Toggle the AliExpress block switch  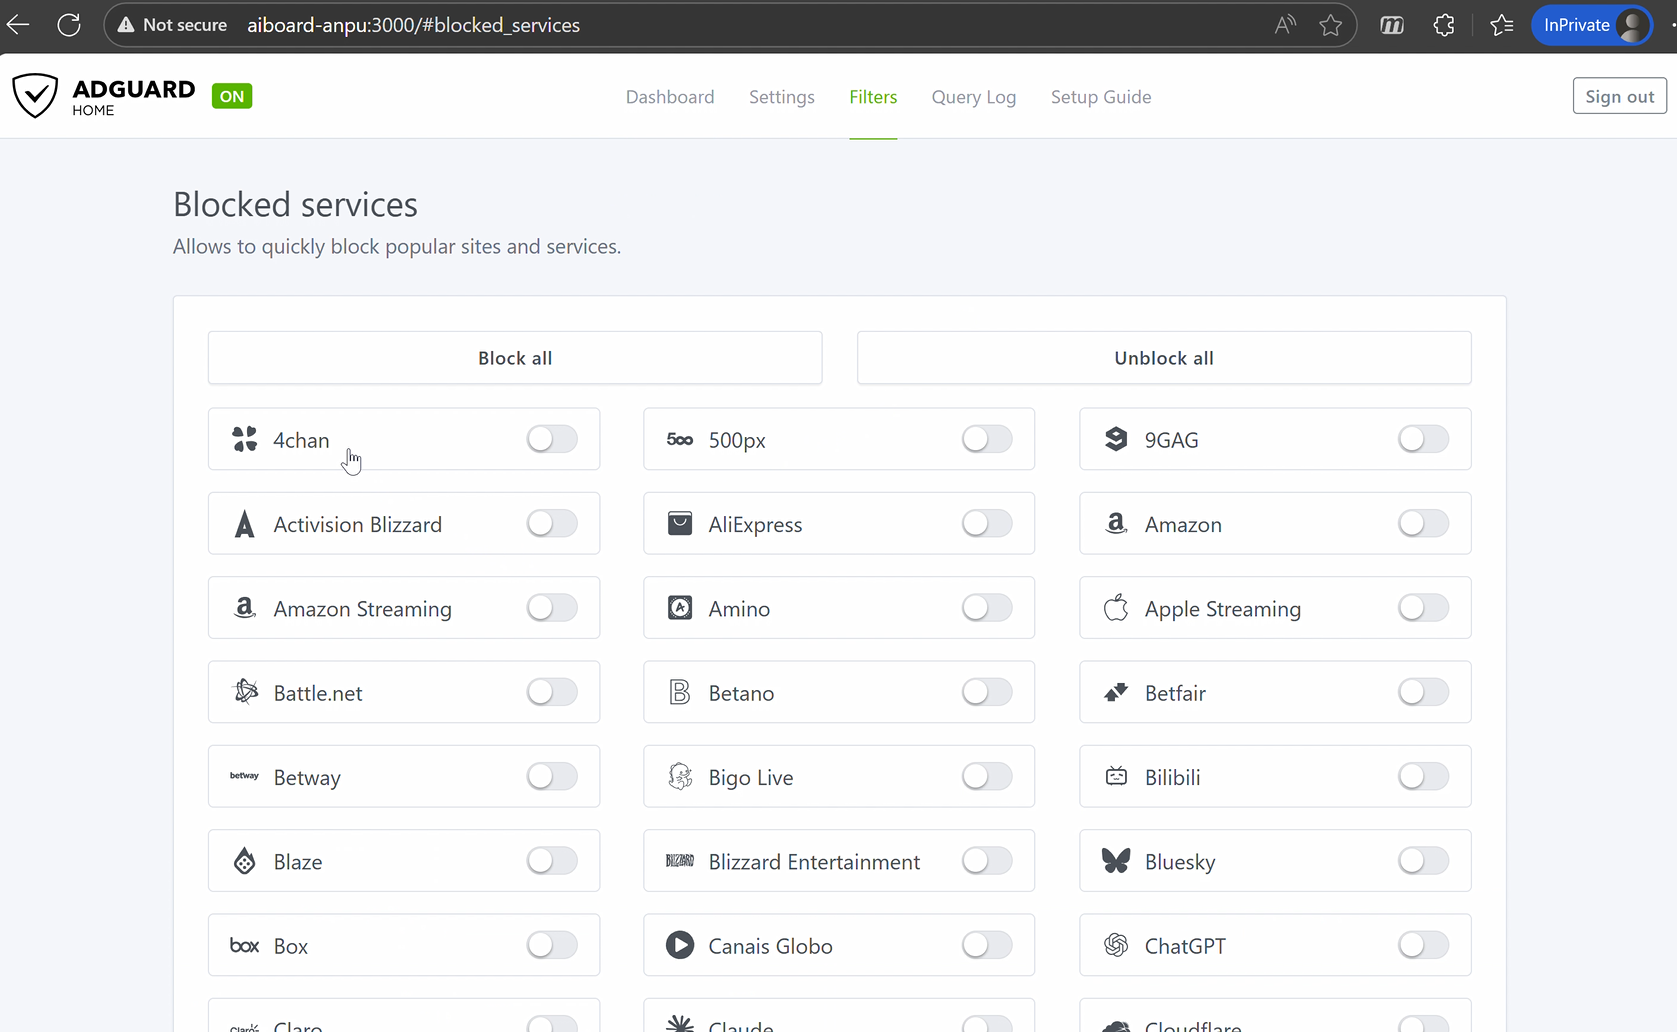(x=987, y=524)
